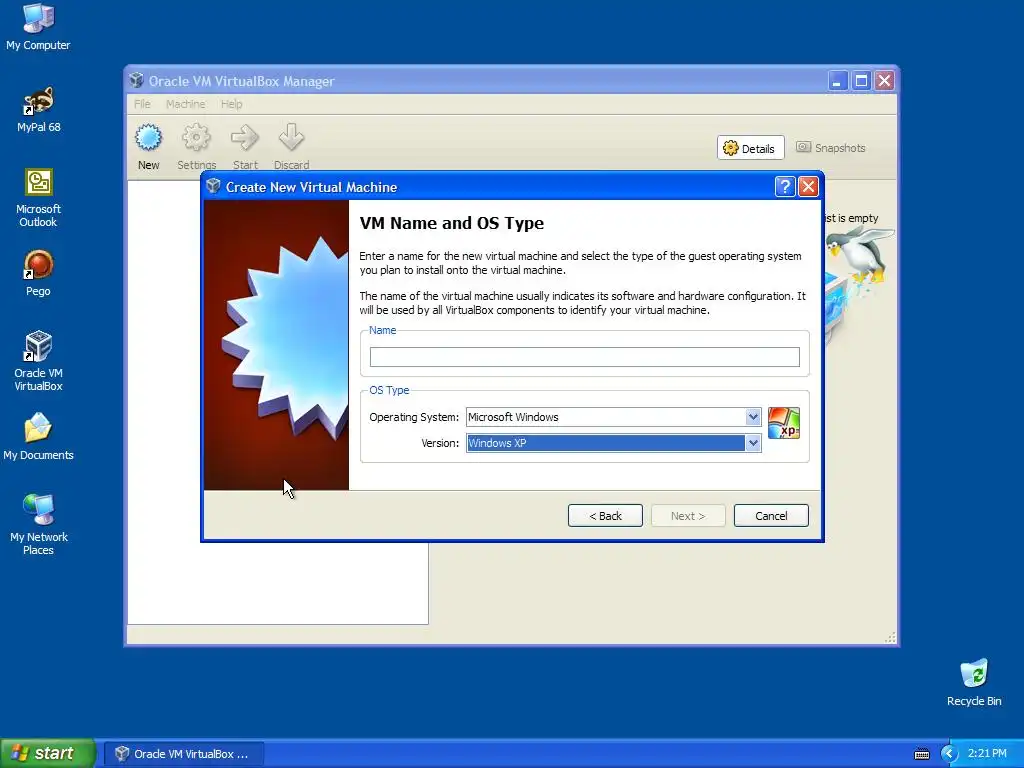The height and width of the screenshot is (768, 1024).
Task: Select the My Documents desktop icon
Action: tap(39, 437)
